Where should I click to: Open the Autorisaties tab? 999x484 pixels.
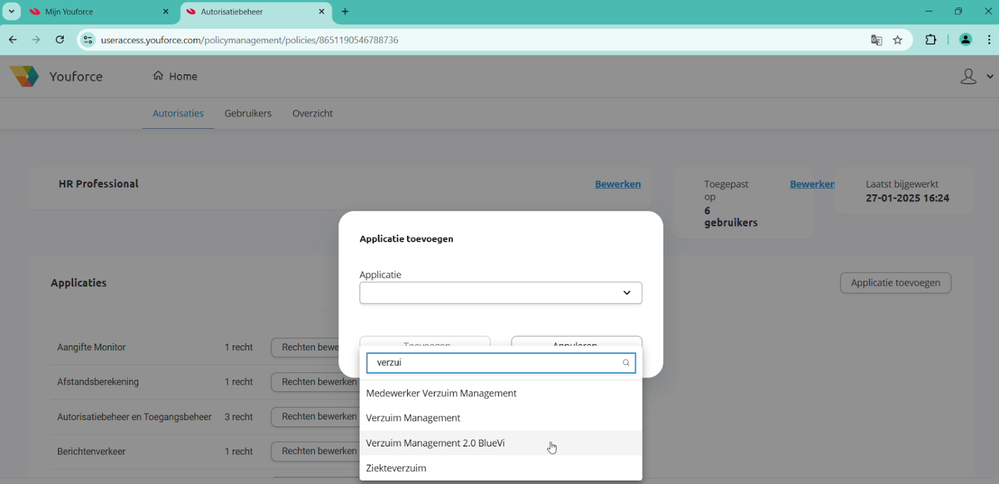178,113
